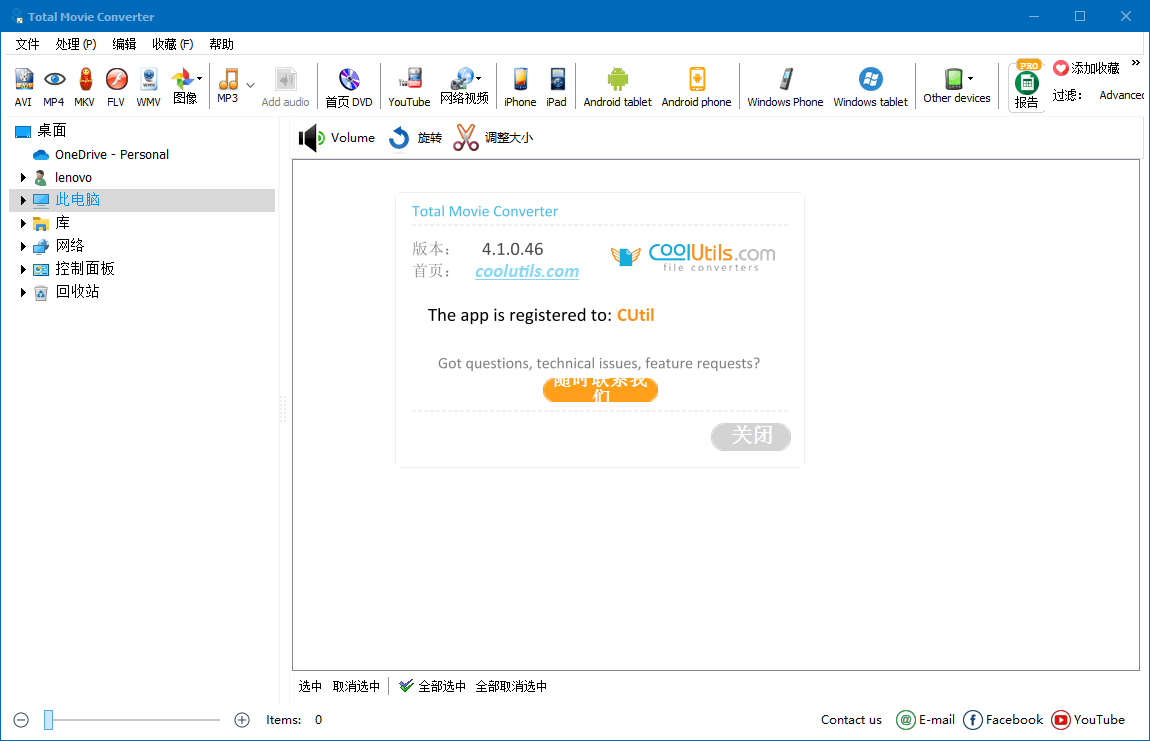Select the AVI output format
Screen dimensions: 1150x741
click(x=23, y=86)
